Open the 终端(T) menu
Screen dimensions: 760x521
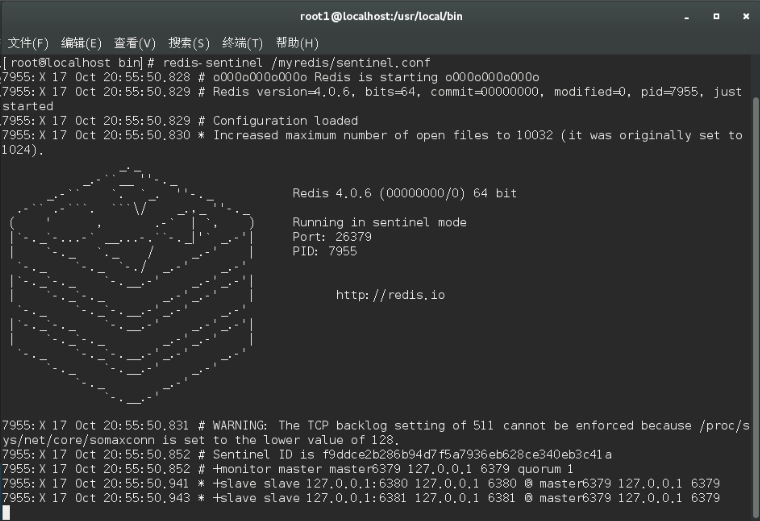[242, 43]
